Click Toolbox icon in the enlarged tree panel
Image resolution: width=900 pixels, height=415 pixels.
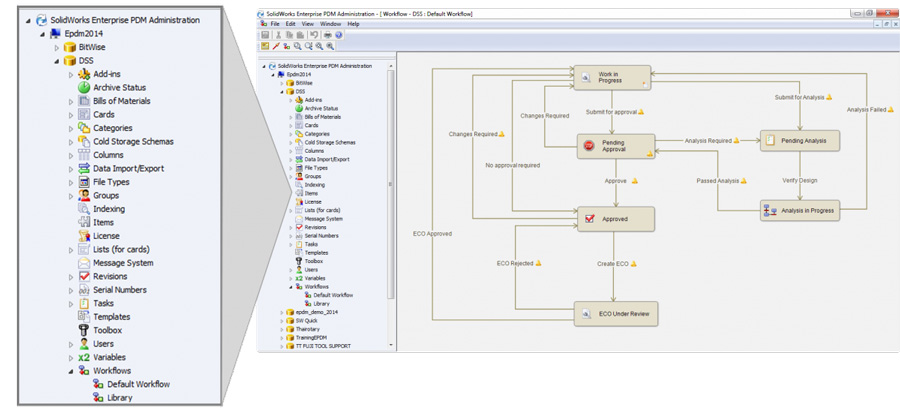84,330
